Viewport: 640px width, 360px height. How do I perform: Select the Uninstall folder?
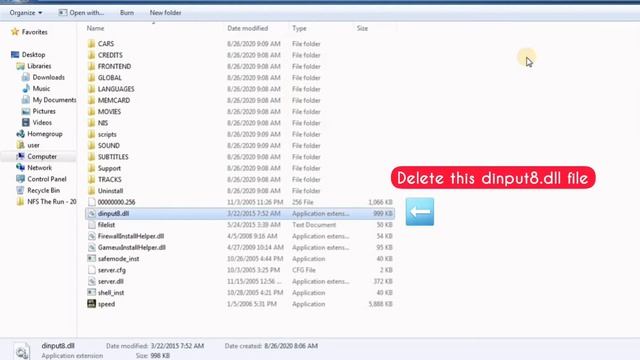[x=110, y=191]
